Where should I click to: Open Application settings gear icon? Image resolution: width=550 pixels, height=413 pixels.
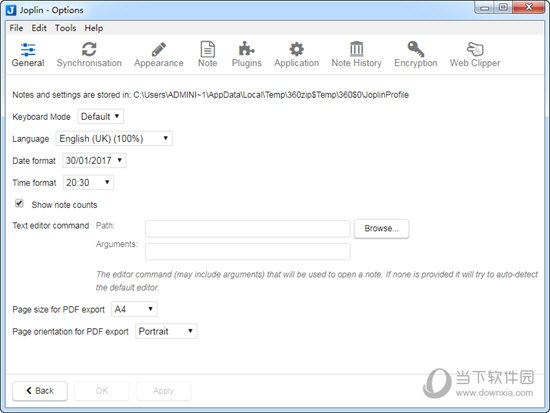[x=296, y=49]
